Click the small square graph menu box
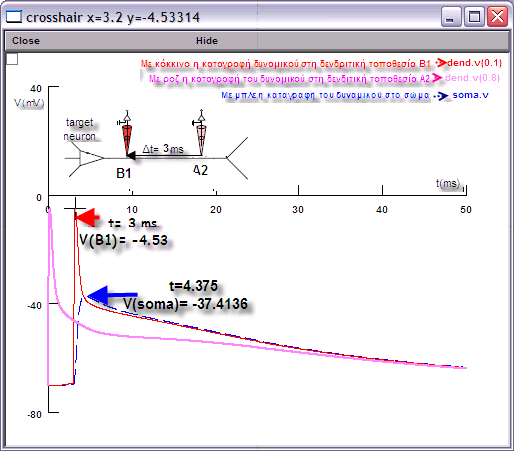 (12, 59)
